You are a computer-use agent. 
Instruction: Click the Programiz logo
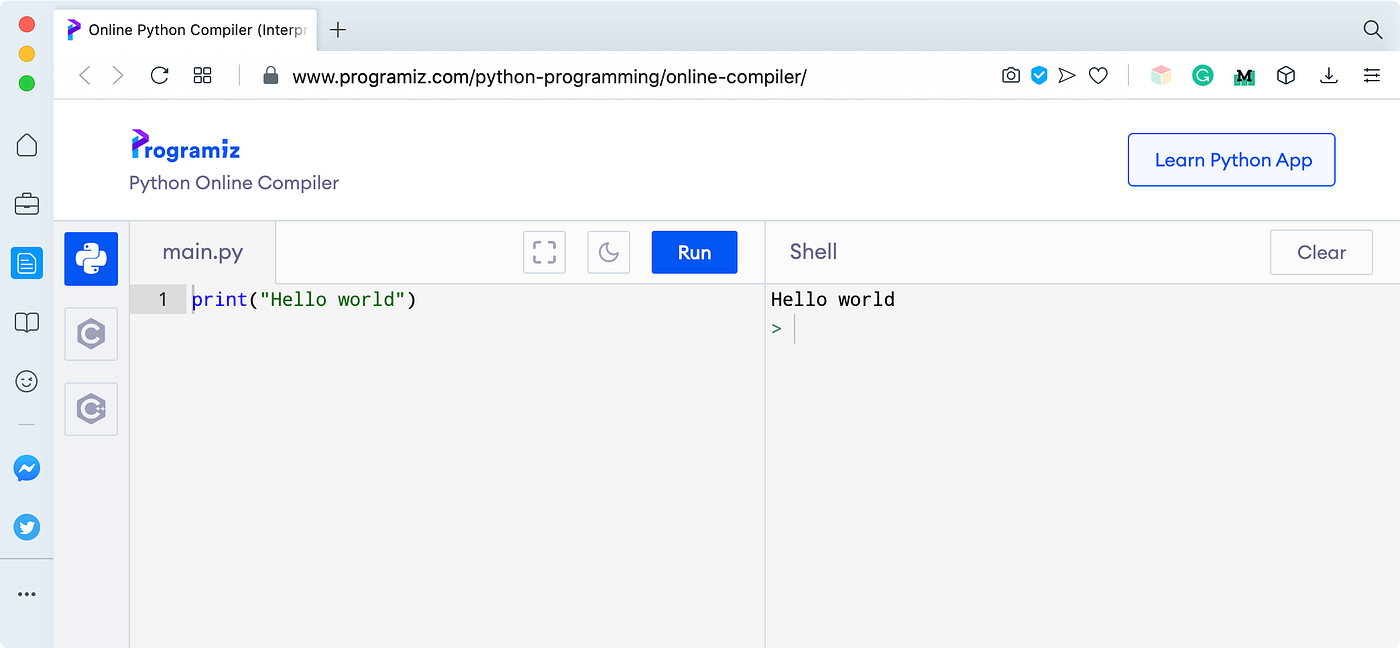point(186,146)
